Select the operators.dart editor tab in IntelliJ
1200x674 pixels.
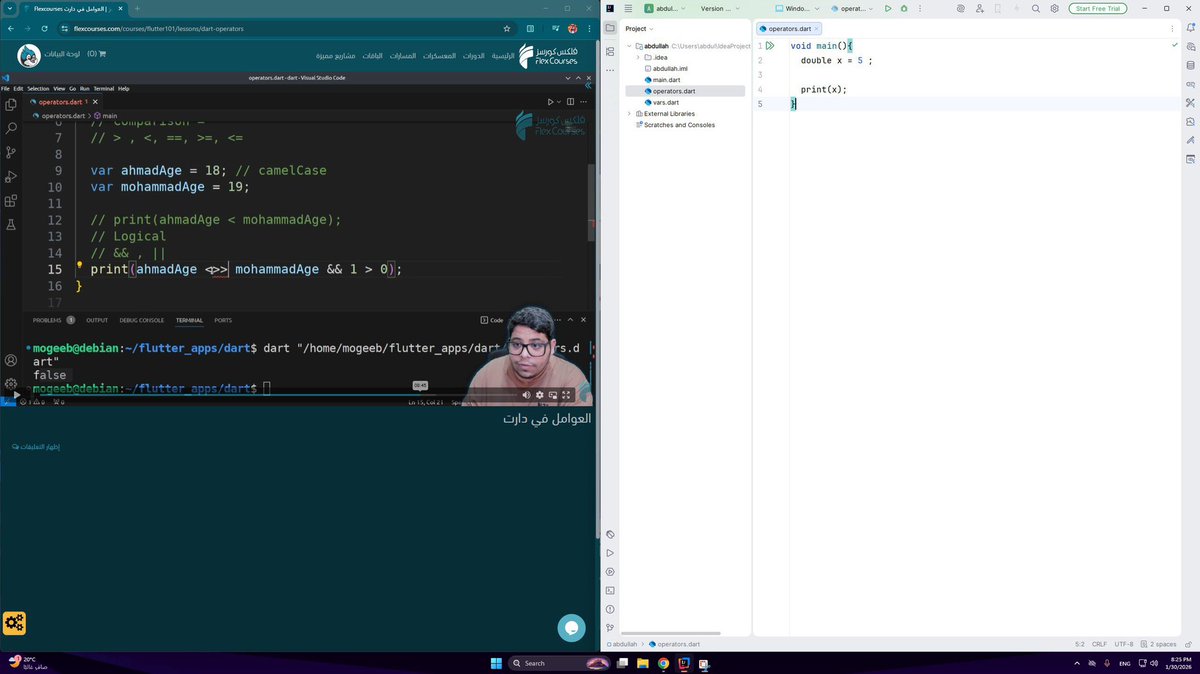pyautogui.click(x=790, y=28)
